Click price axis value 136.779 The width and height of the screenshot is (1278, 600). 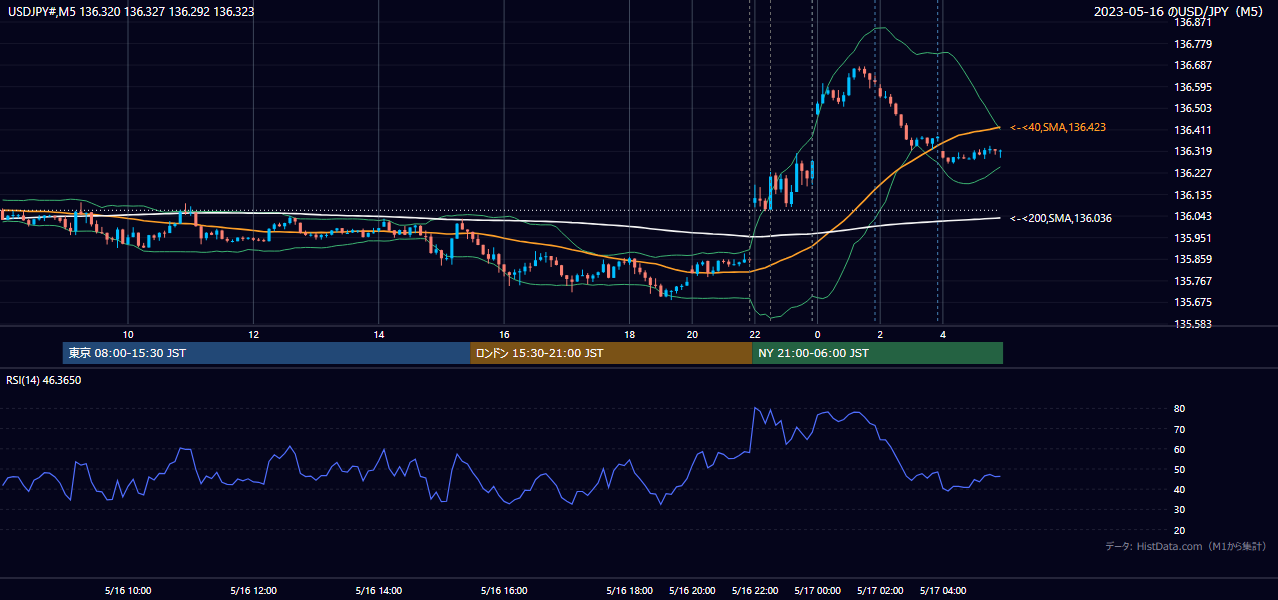1192,44
